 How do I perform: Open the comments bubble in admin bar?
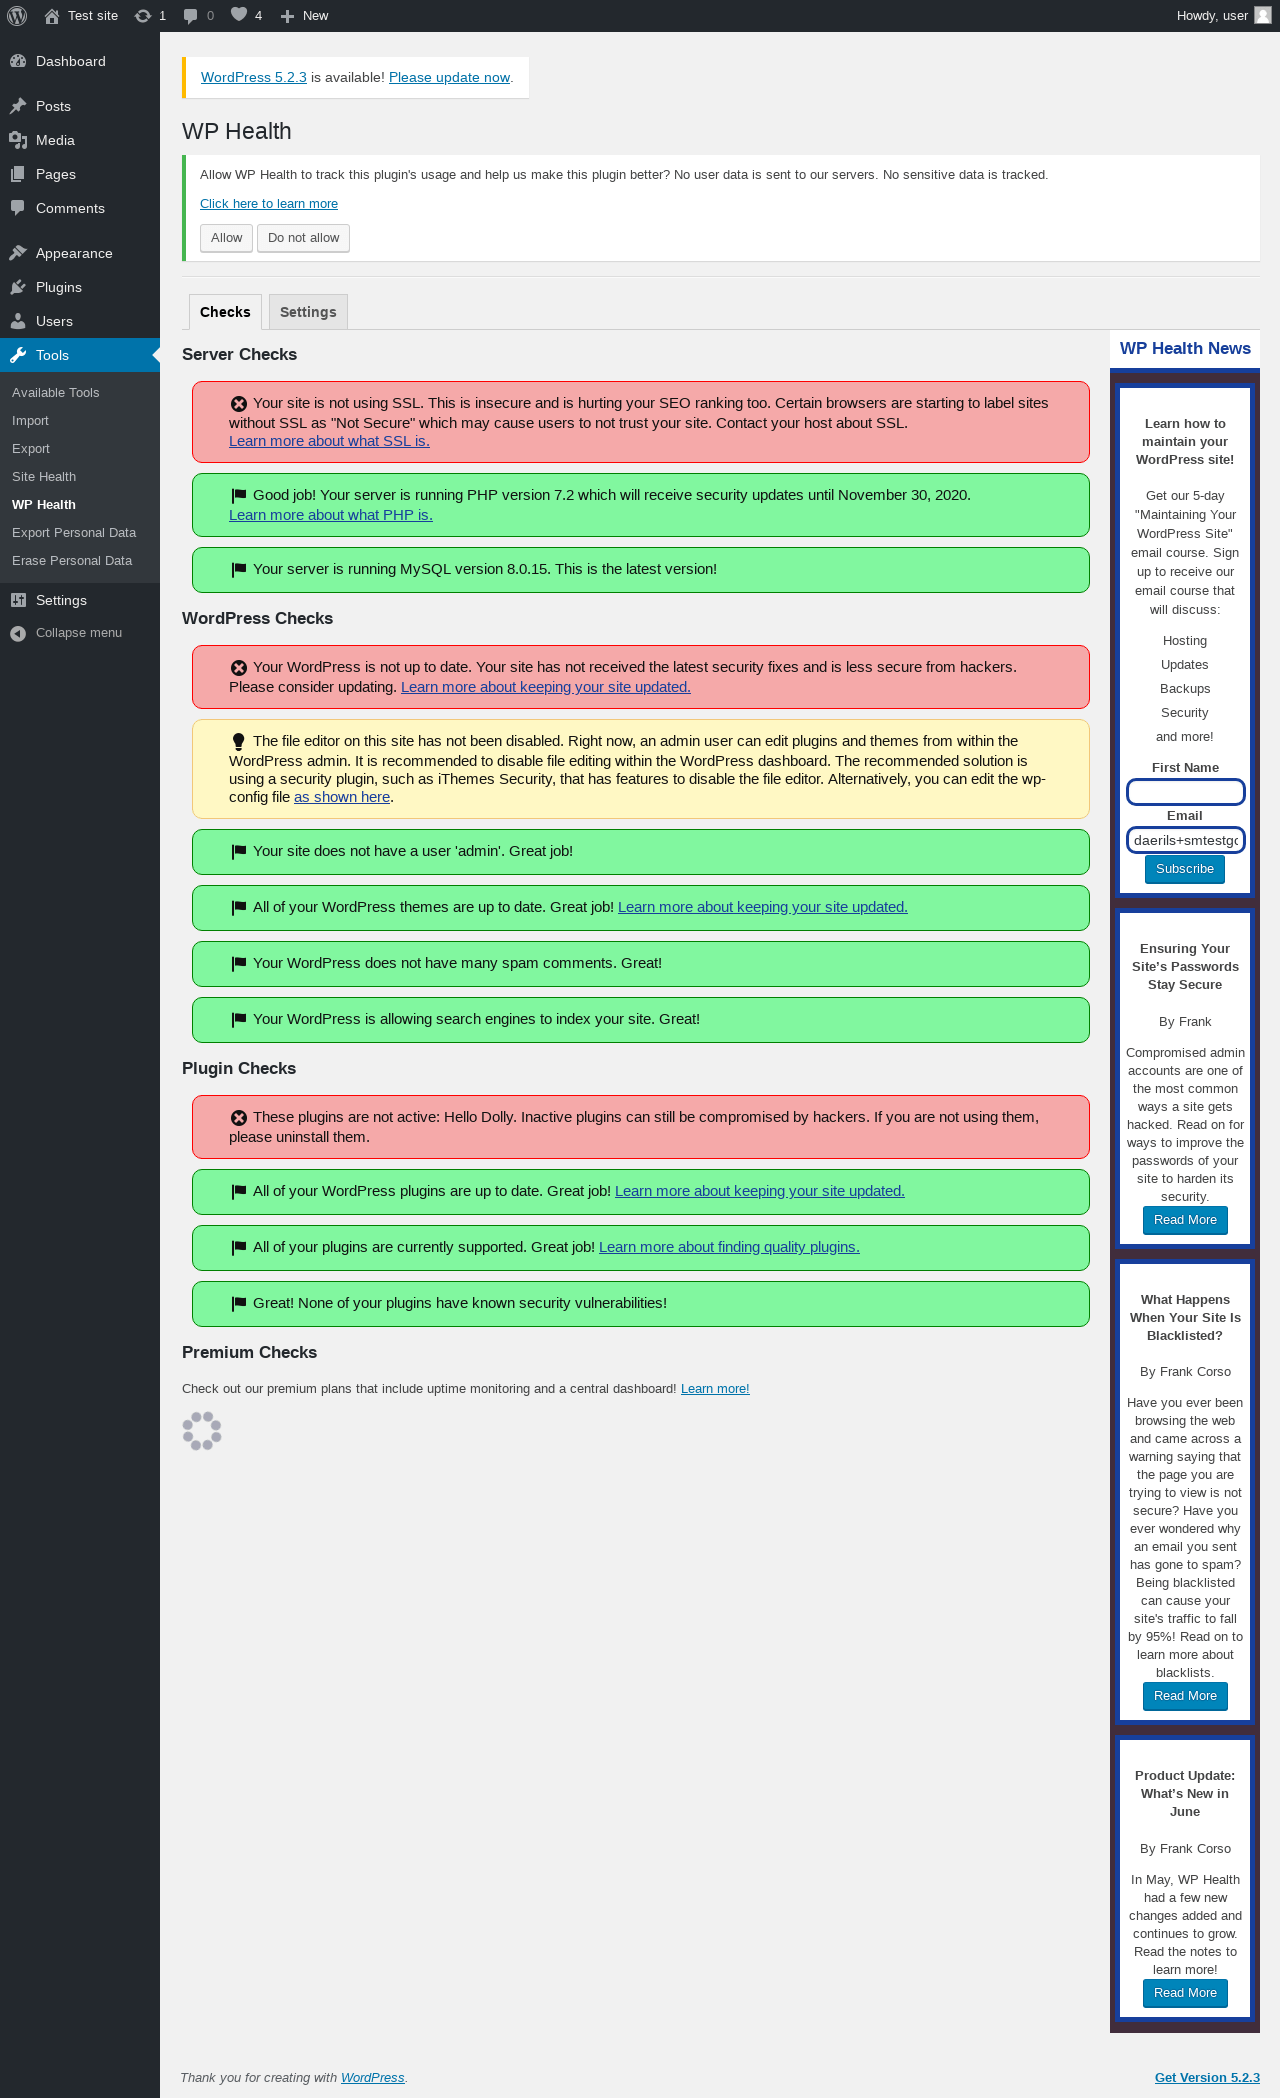tap(198, 16)
